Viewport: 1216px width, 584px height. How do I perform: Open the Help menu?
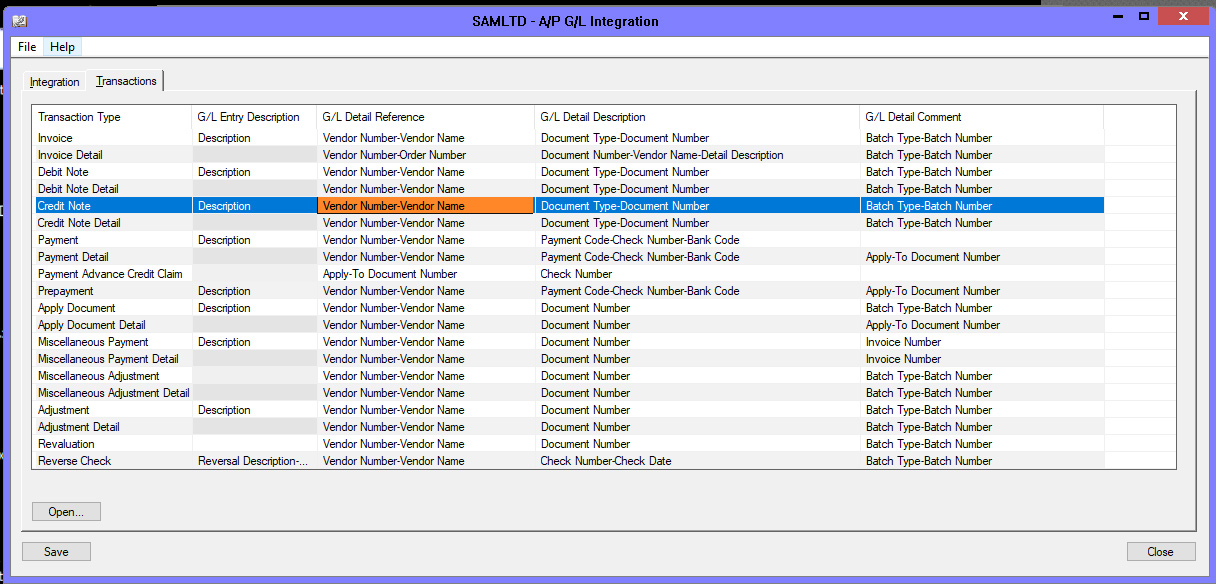62,47
